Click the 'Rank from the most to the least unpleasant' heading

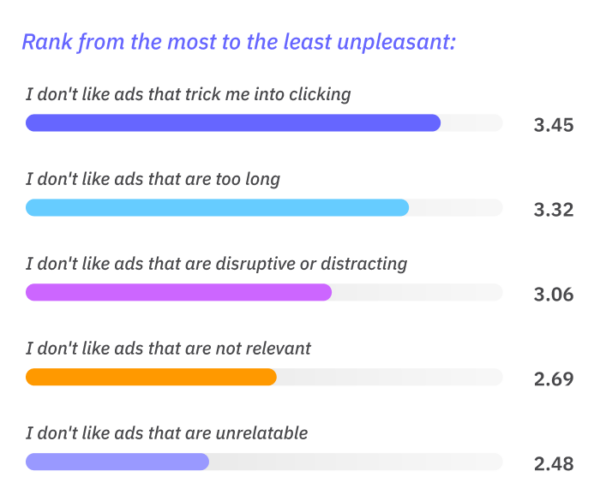click(239, 42)
